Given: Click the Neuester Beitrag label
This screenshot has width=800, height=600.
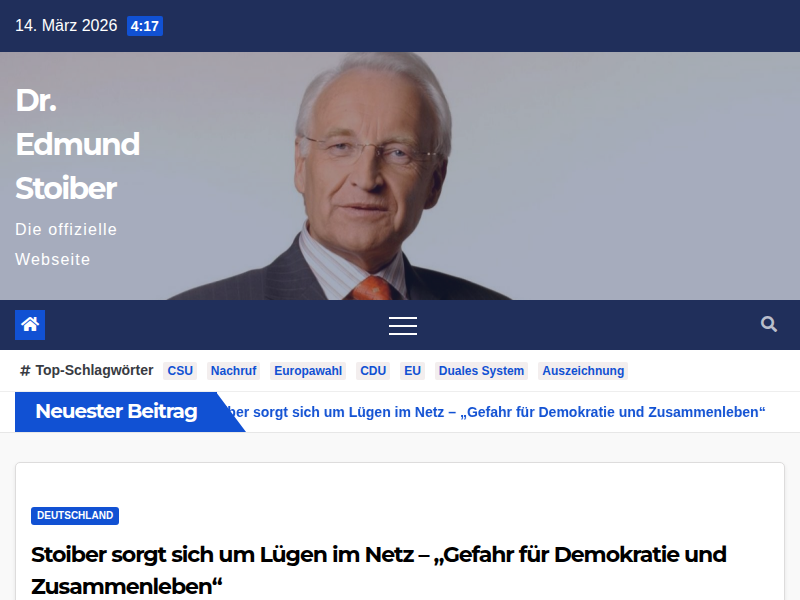Looking at the screenshot, I should (x=113, y=410).
